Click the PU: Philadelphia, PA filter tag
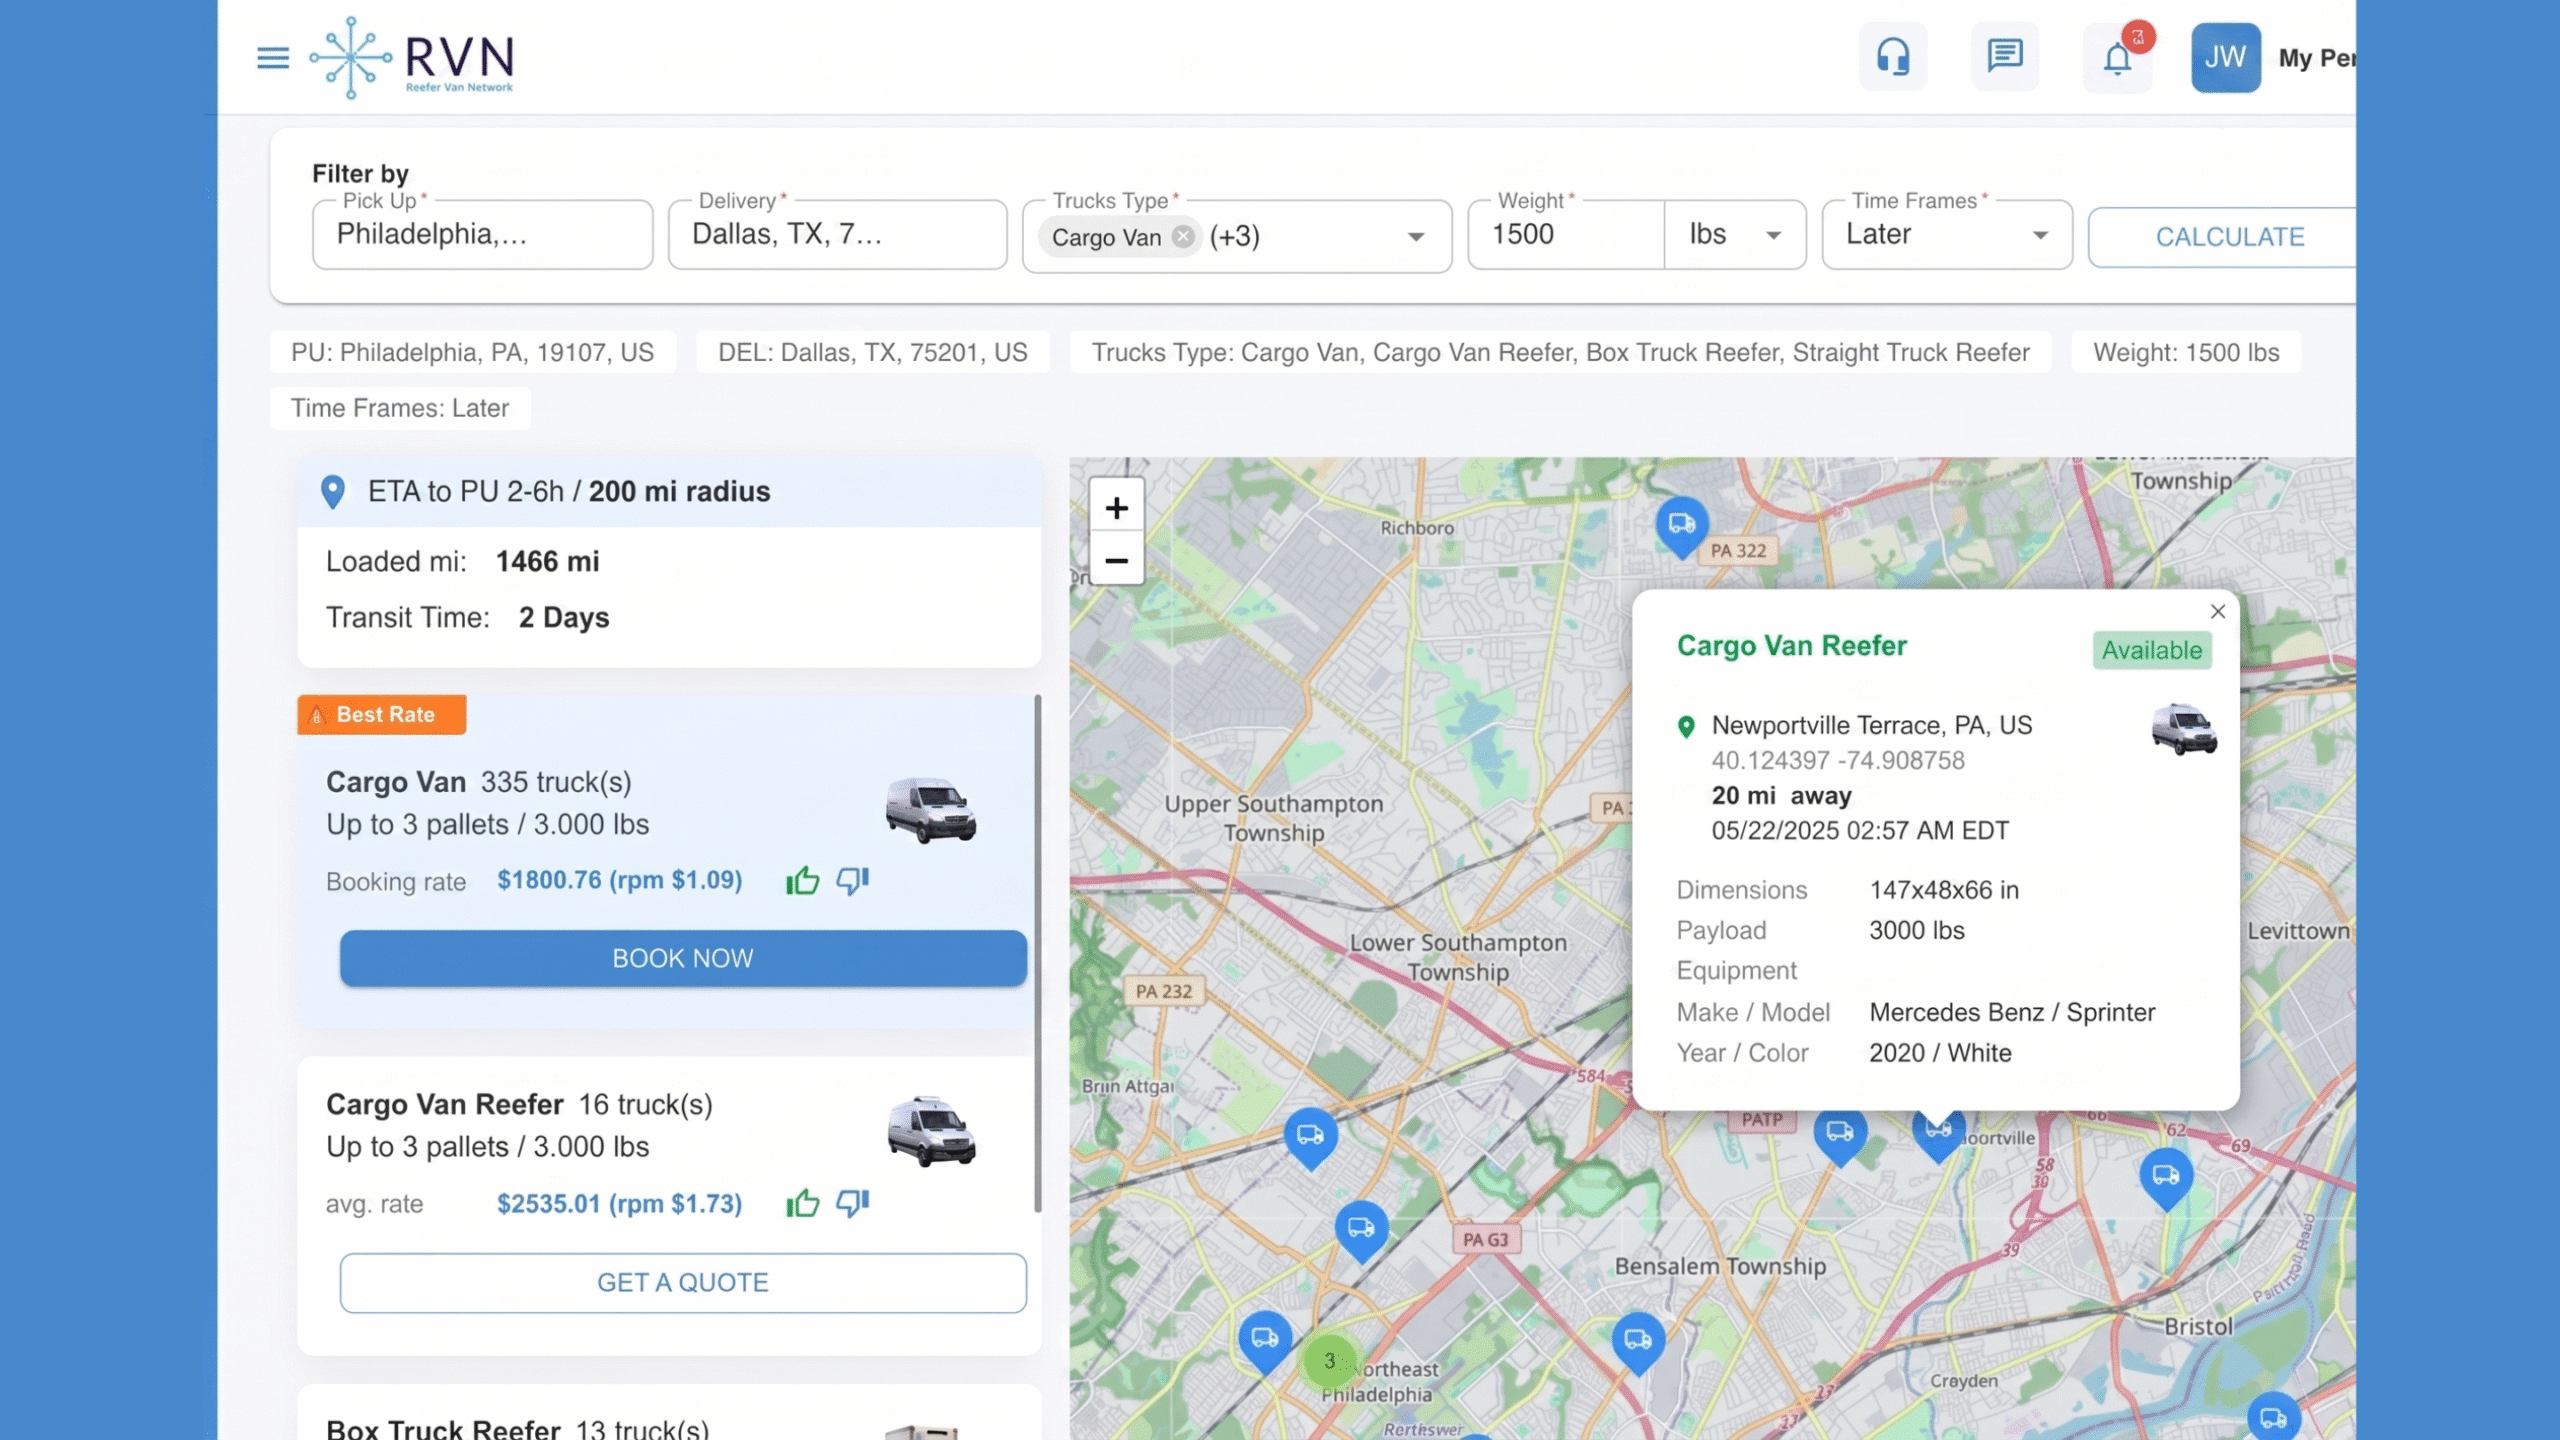 tap(472, 353)
